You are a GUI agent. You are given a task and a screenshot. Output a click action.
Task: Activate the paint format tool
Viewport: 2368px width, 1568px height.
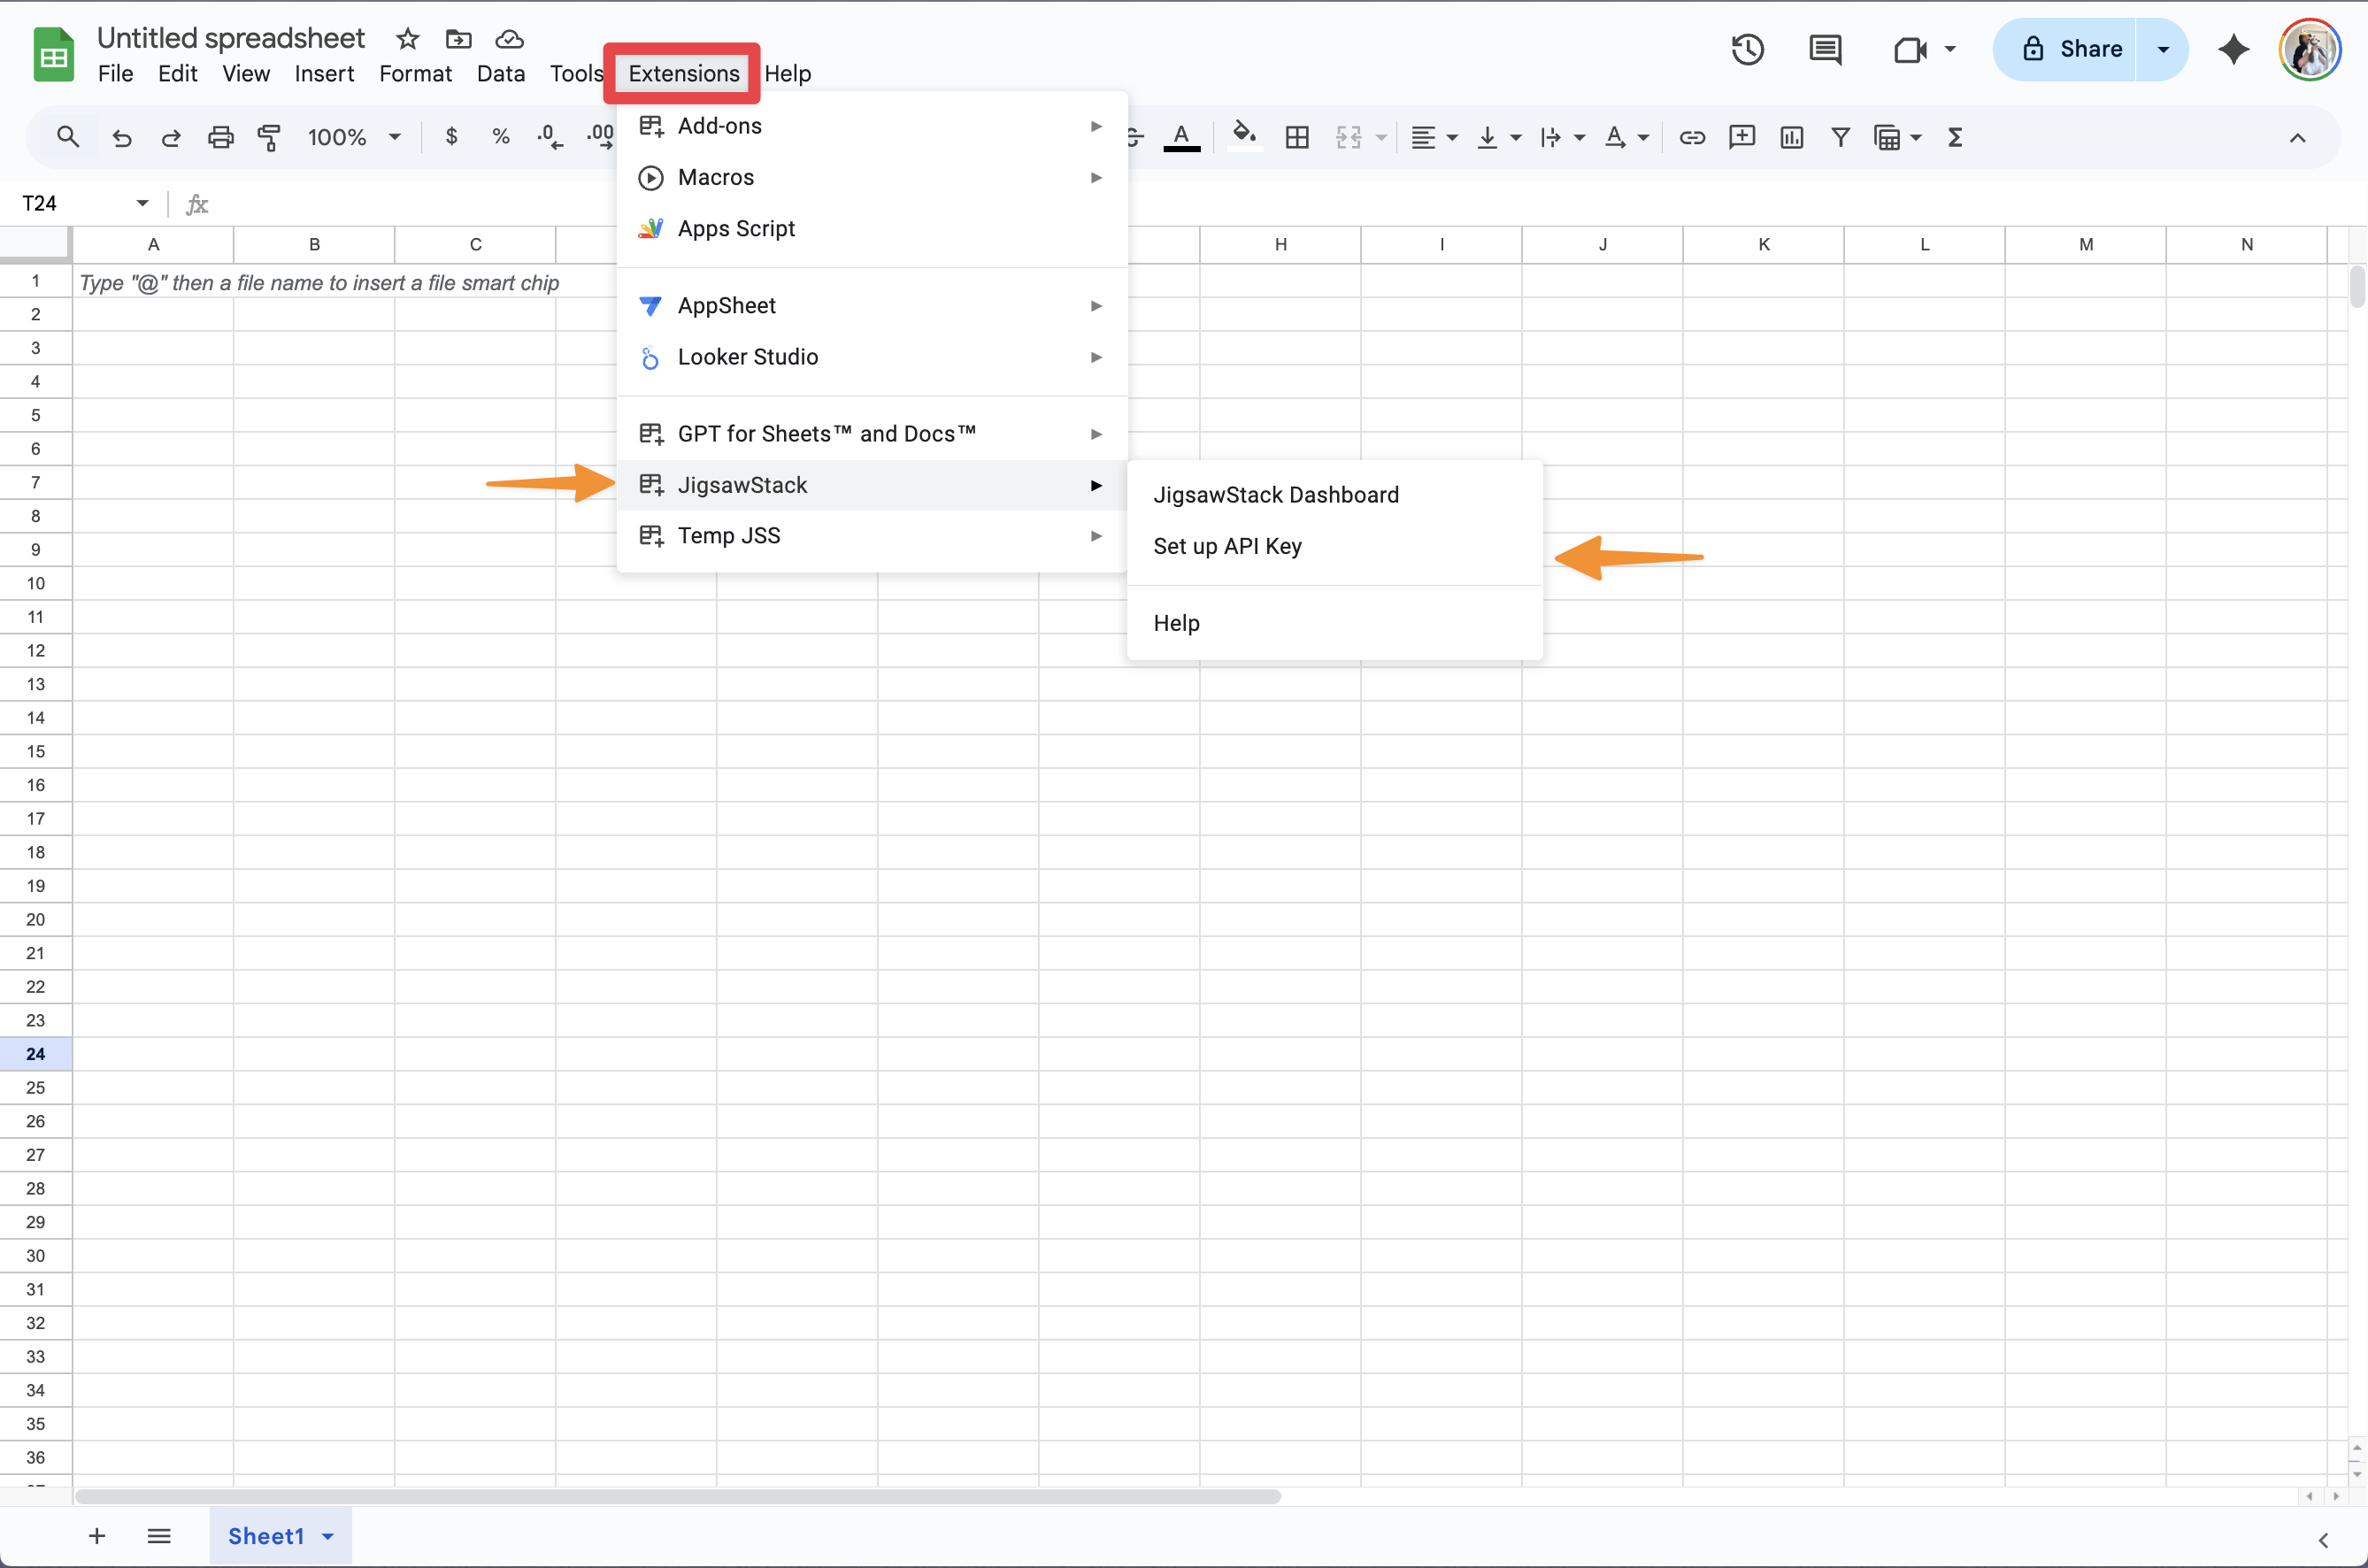[x=269, y=137]
